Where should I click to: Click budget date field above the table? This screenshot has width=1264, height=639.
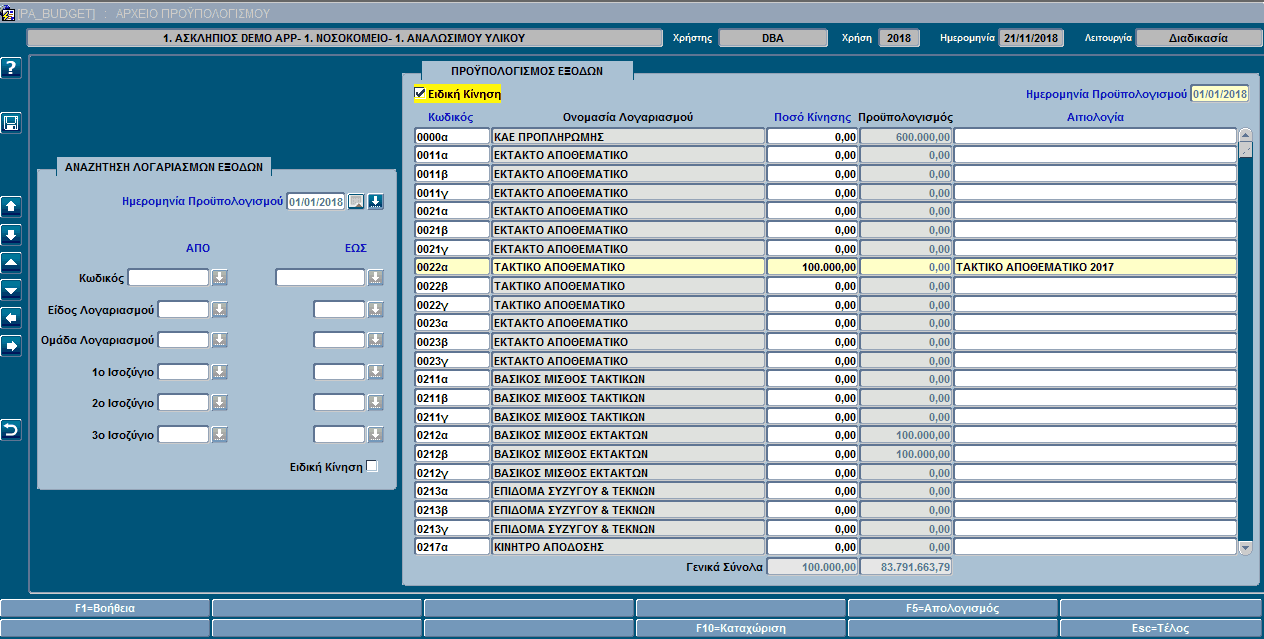1220,94
